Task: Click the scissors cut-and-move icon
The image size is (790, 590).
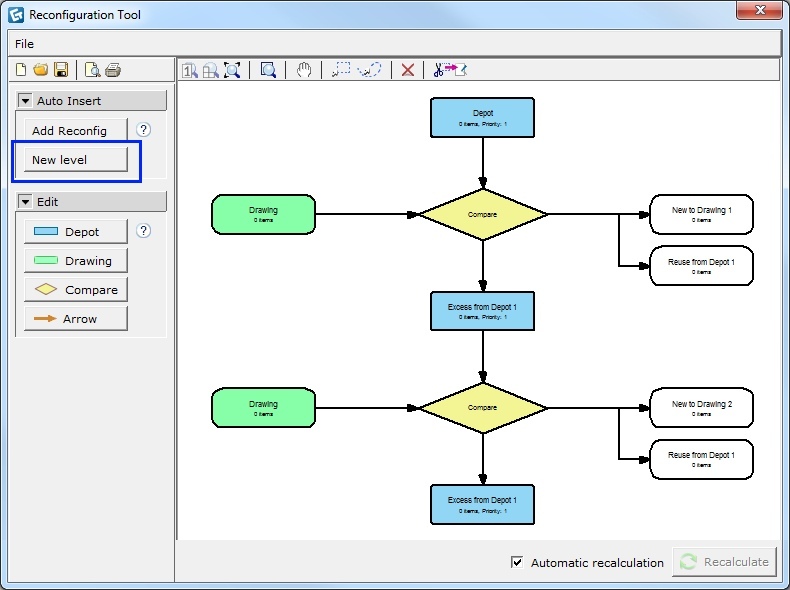Action: (x=450, y=70)
